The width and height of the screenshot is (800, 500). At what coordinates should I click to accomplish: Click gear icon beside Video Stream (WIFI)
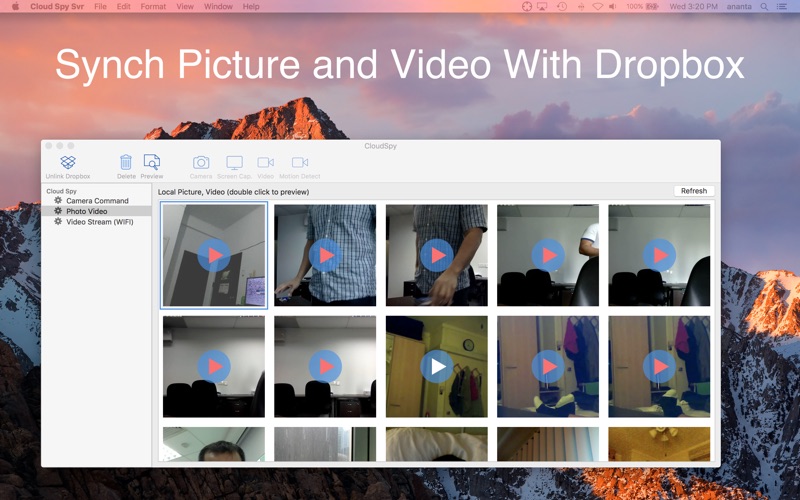[x=58, y=221]
